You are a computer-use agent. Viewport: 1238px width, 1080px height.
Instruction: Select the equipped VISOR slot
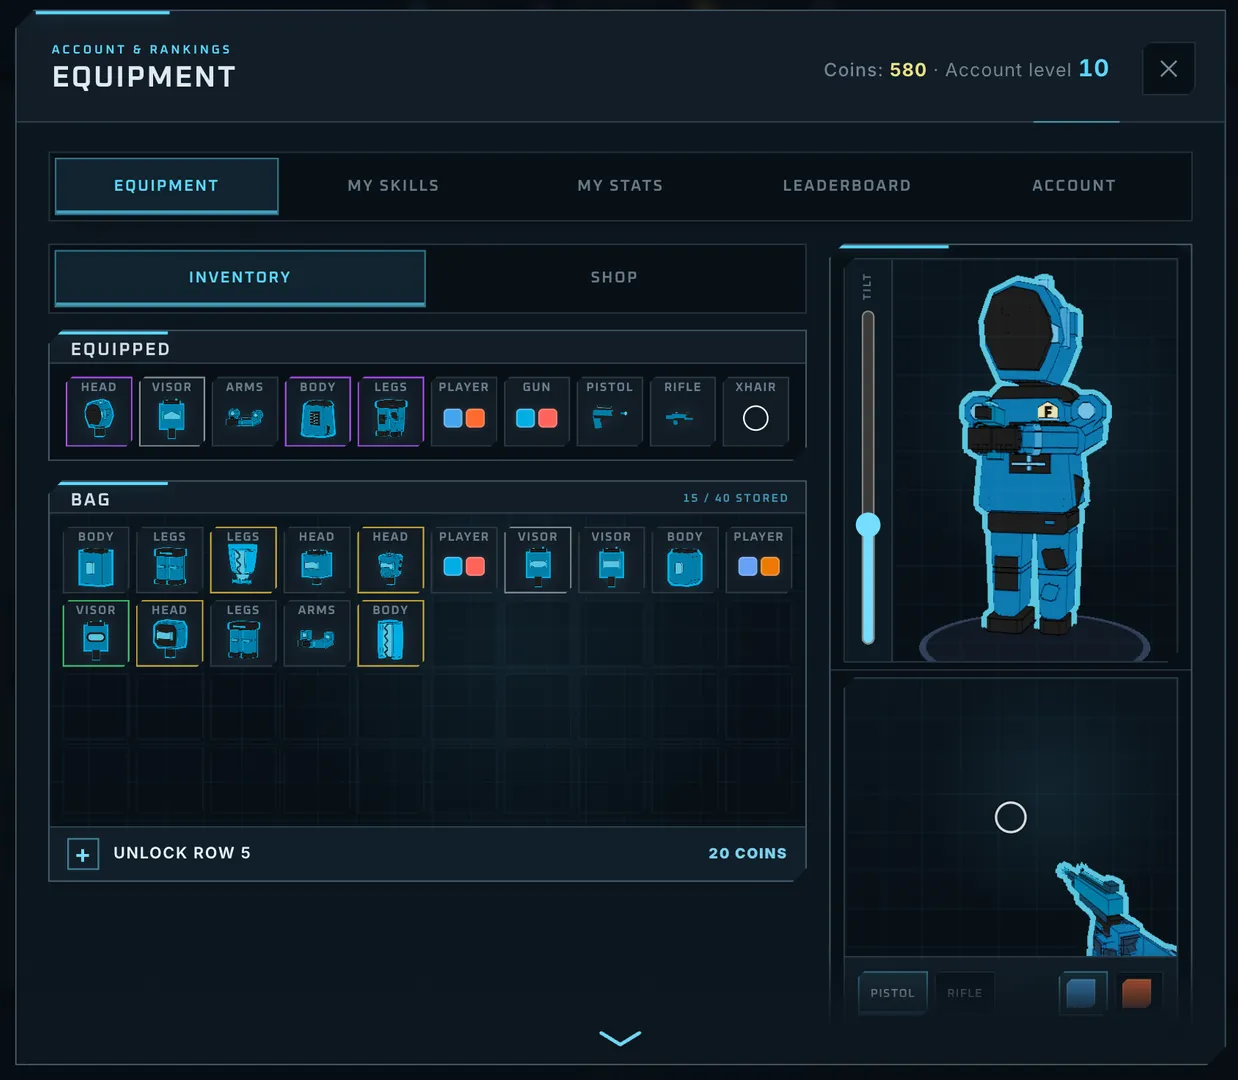pos(172,411)
